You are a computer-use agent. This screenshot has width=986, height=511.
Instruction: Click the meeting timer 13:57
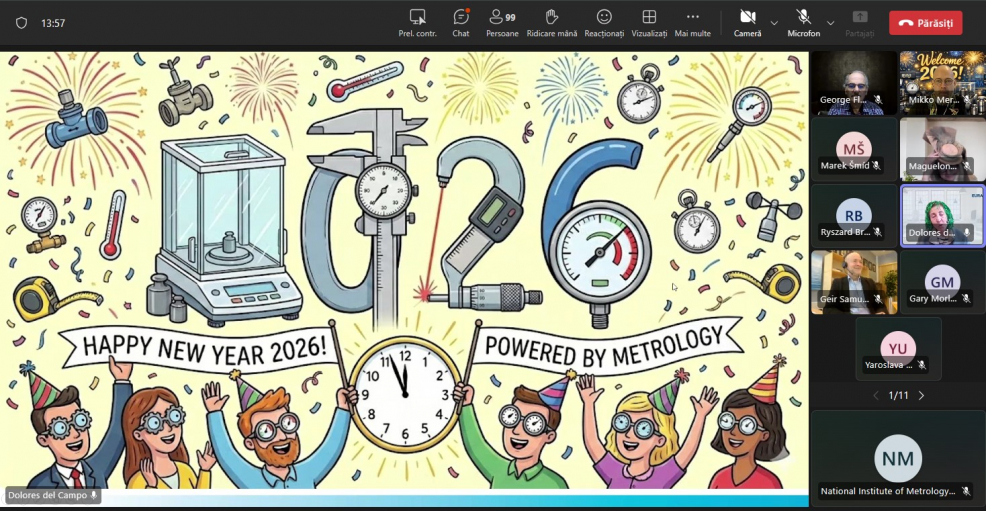tap(53, 23)
